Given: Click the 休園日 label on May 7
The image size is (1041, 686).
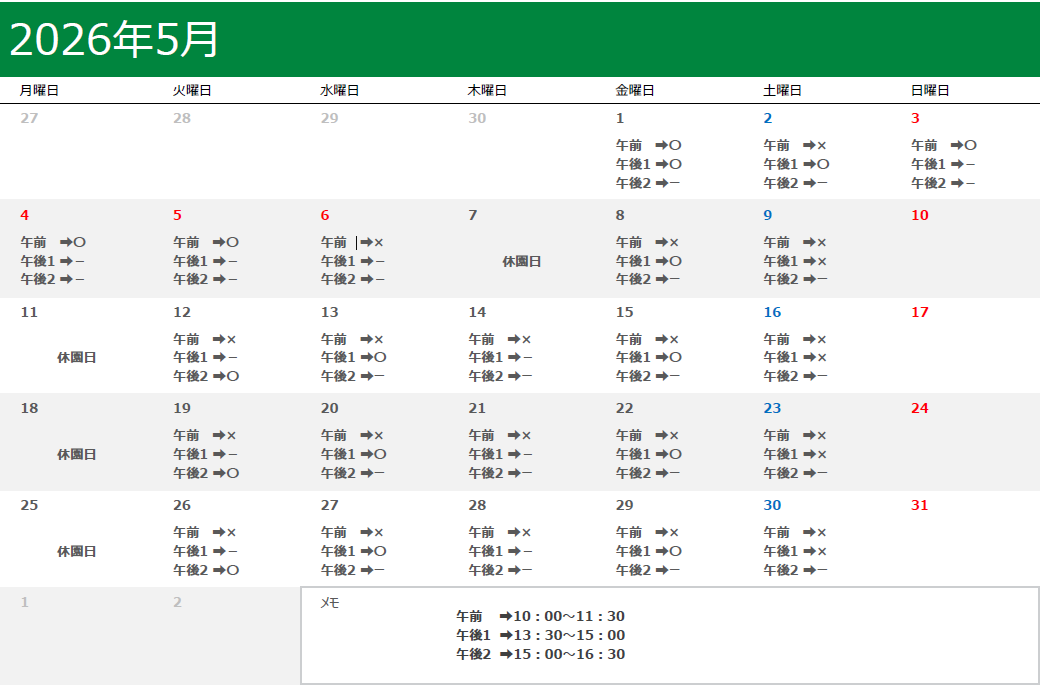Looking at the screenshot, I should pyautogui.click(x=521, y=261).
